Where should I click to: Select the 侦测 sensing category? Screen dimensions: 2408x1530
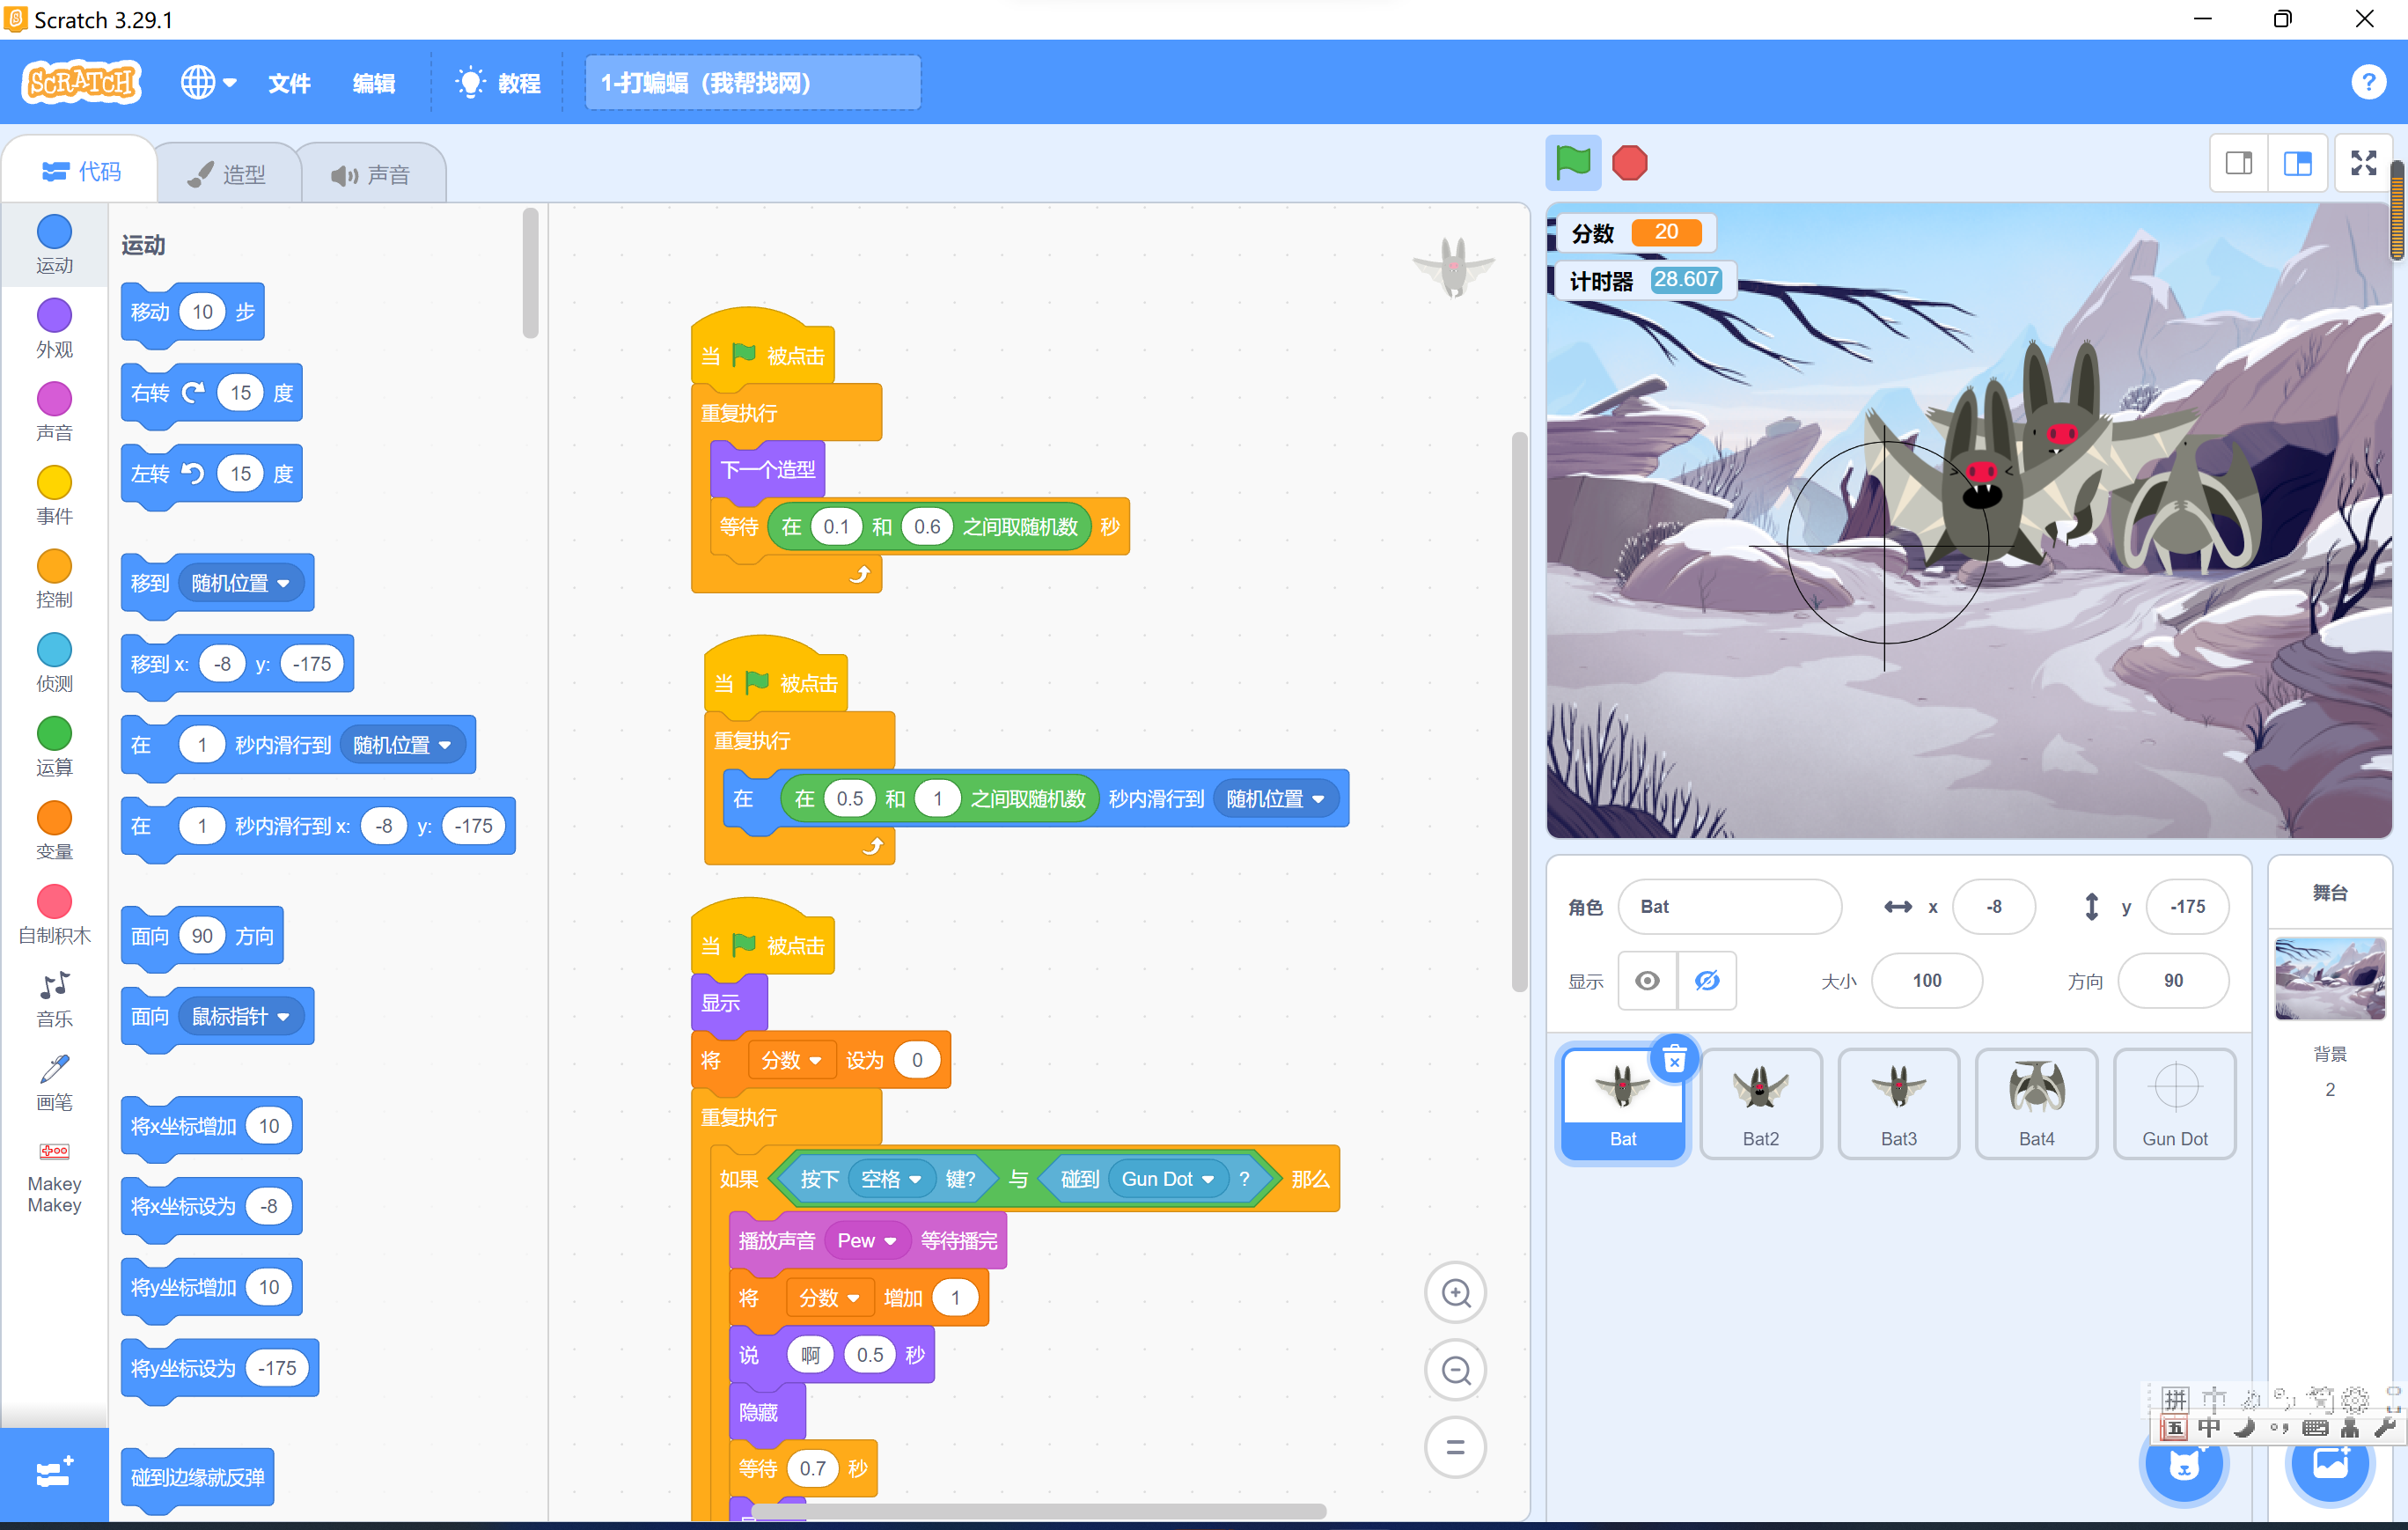(54, 663)
